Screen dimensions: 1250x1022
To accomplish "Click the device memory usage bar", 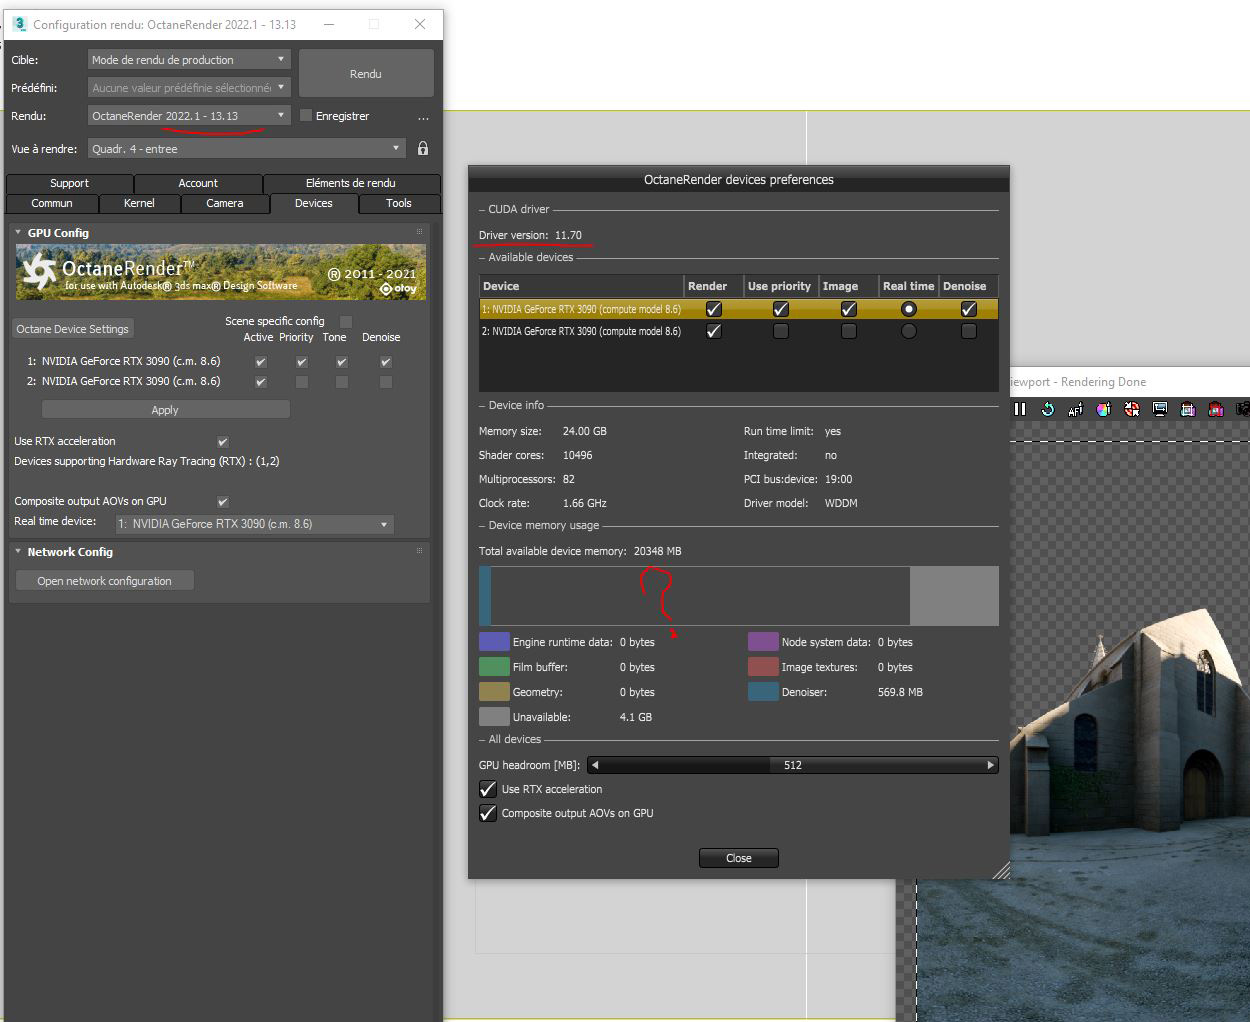I will [x=739, y=596].
